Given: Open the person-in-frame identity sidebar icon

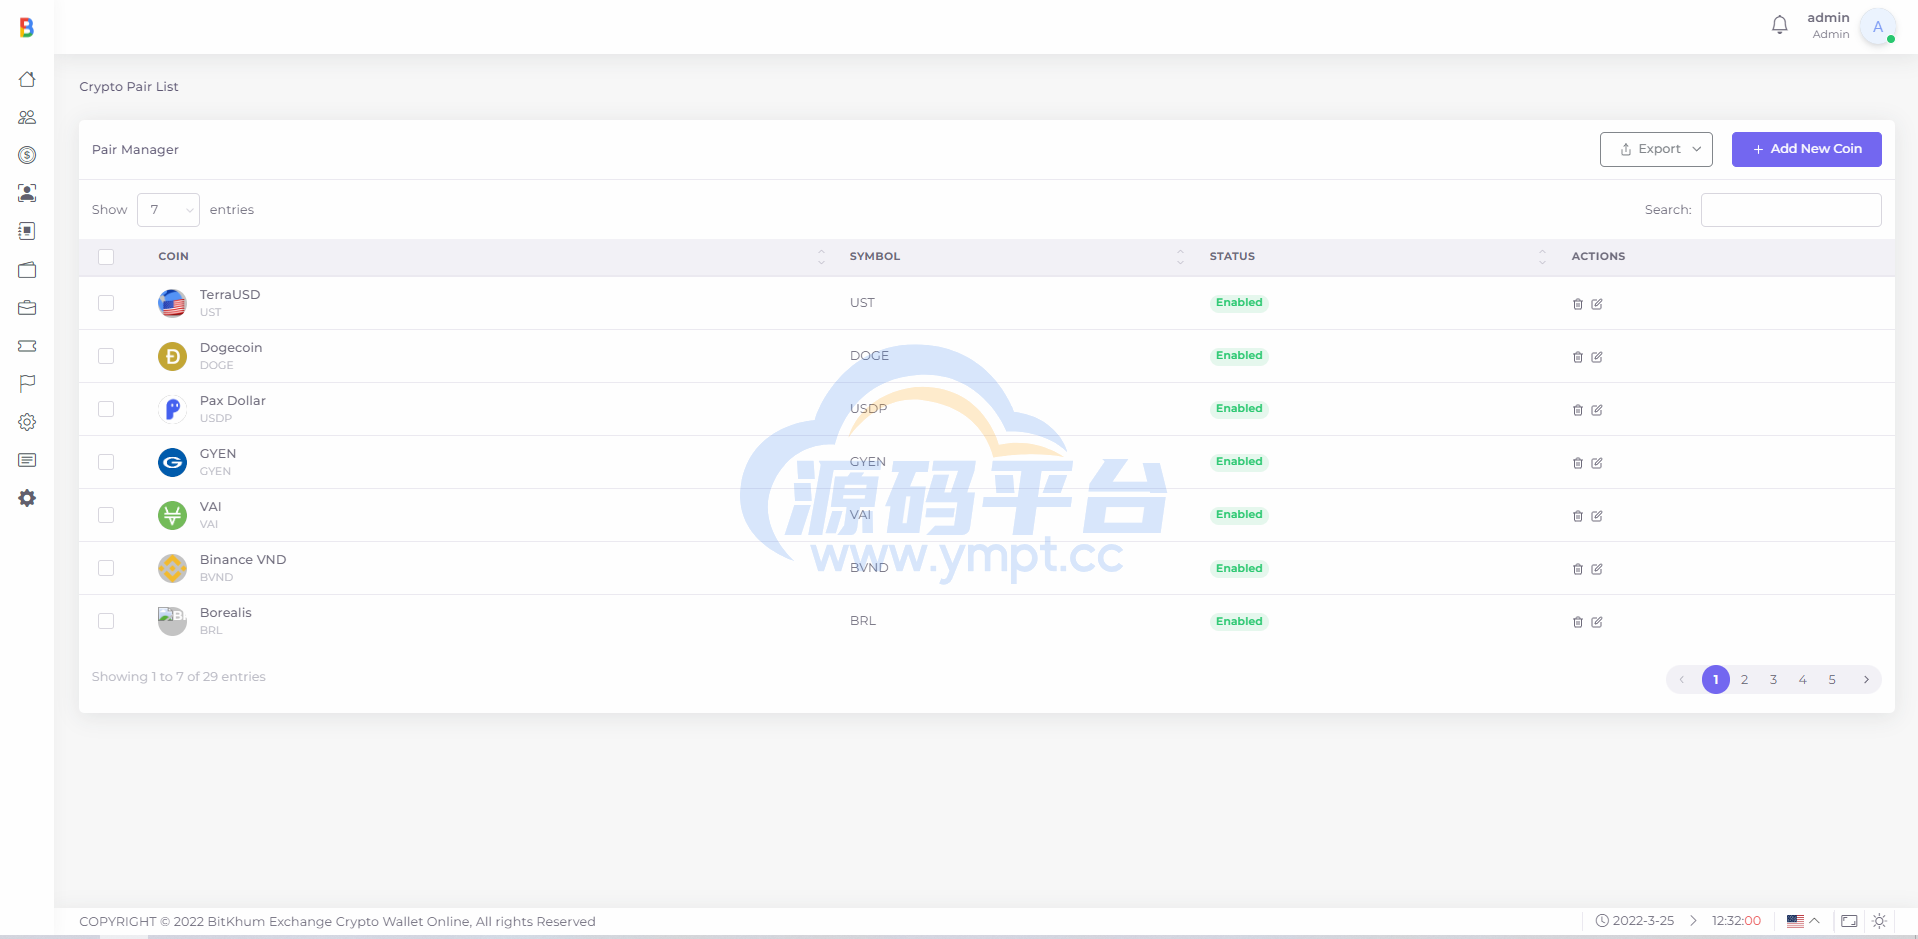Looking at the screenshot, I should 27,193.
